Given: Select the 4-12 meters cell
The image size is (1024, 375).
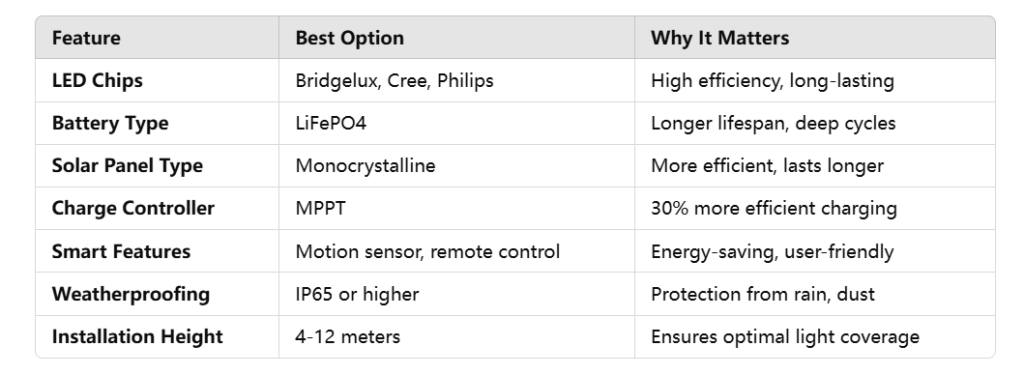Looking at the screenshot, I should coord(348,336).
